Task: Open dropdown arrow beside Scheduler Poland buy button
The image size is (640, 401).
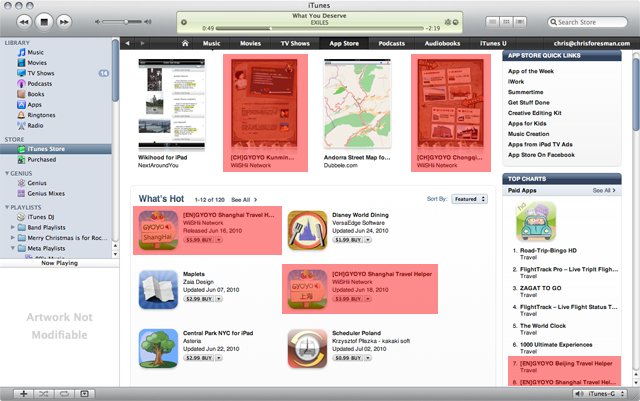Action: pyautogui.click(x=368, y=358)
